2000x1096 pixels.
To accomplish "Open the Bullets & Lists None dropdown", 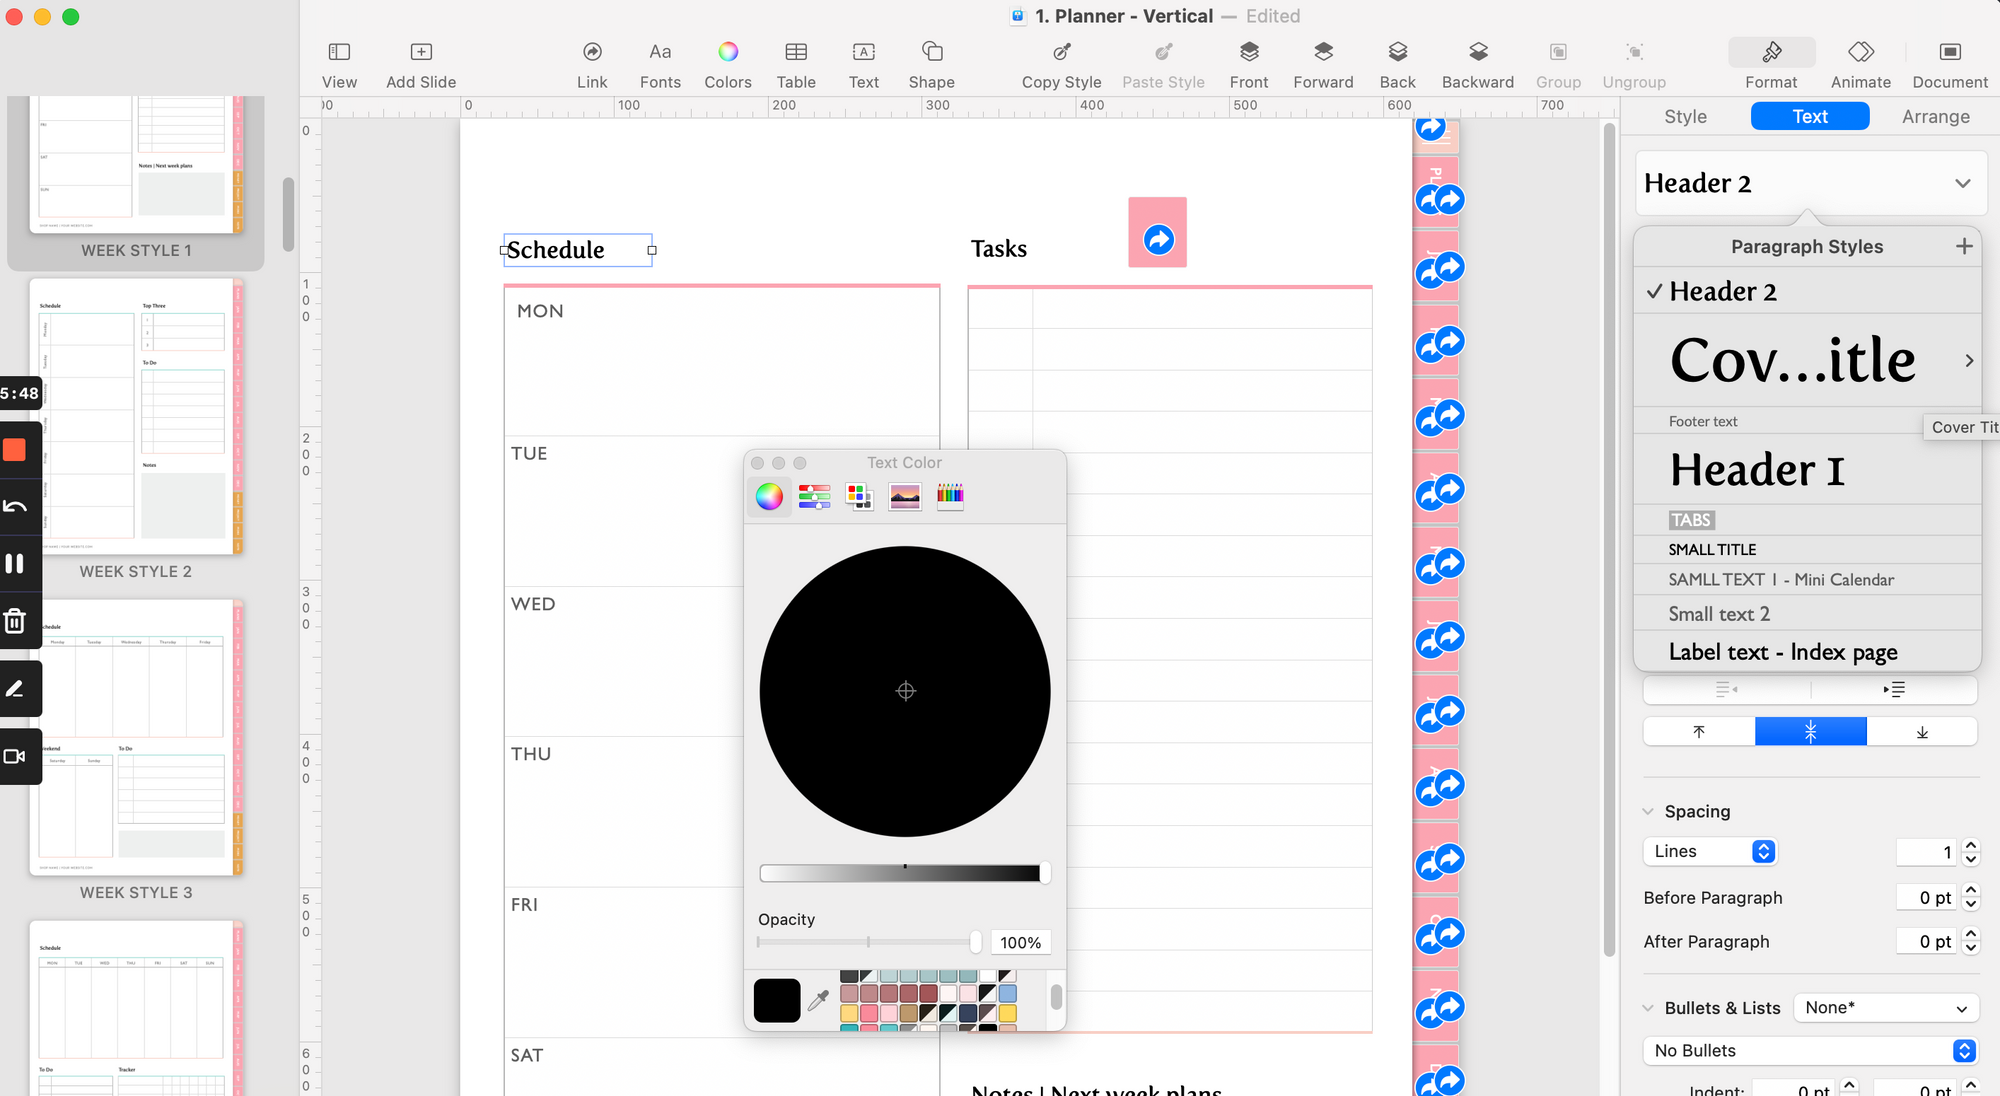I will pyautogui.click(x=1886, y=1007).
